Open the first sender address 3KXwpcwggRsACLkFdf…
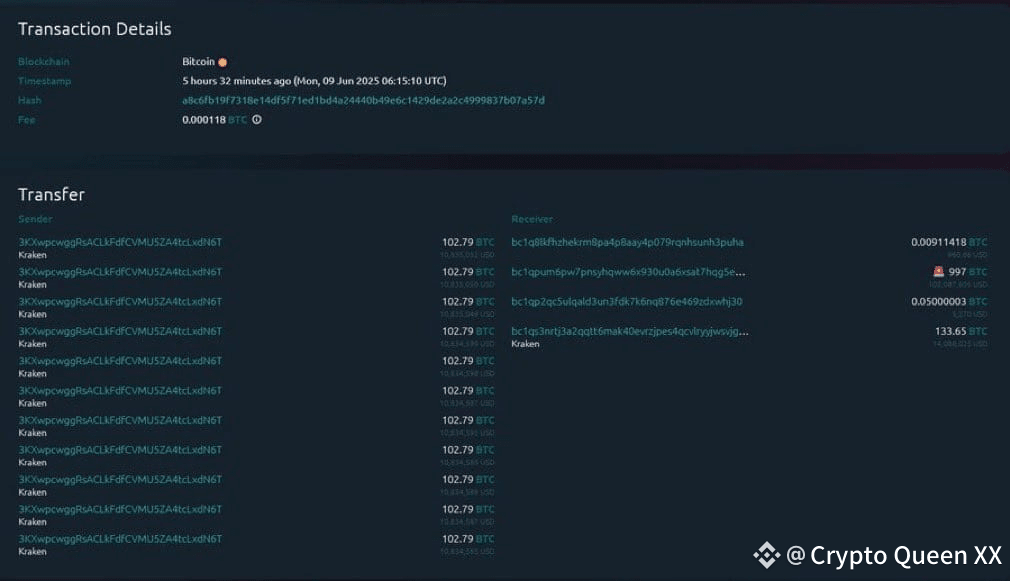 tap(120, 242)
